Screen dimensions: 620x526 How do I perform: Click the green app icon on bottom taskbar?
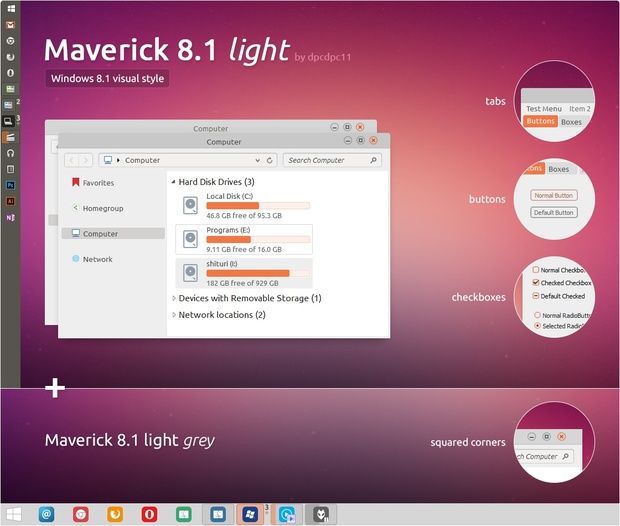pyautogui.click(x=183, y=514)
